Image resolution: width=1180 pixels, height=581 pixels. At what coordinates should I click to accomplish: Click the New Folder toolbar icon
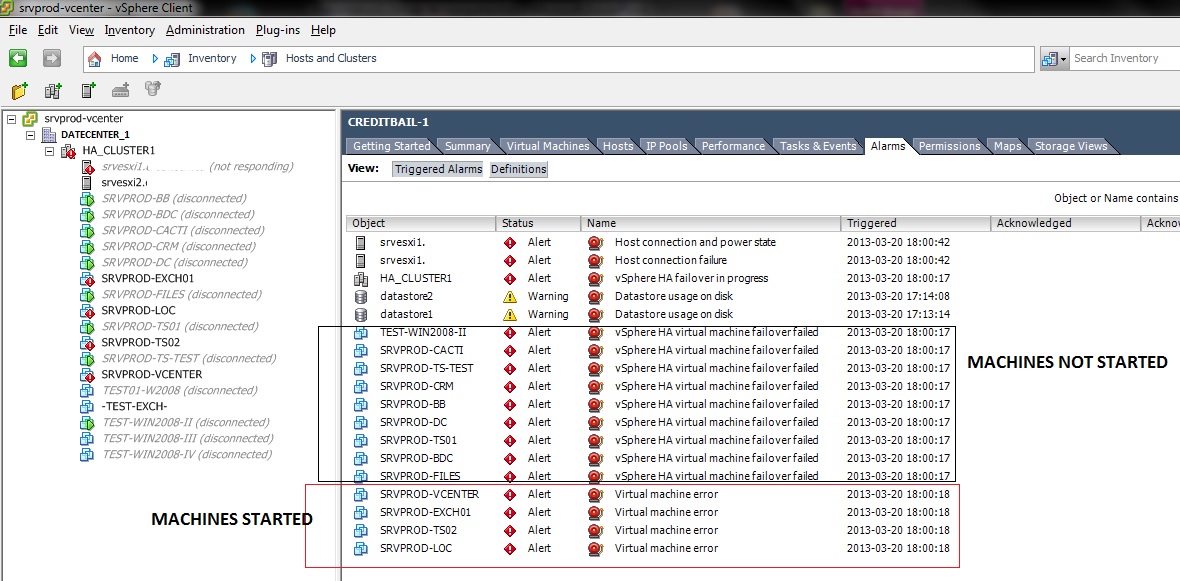point(20,91)
